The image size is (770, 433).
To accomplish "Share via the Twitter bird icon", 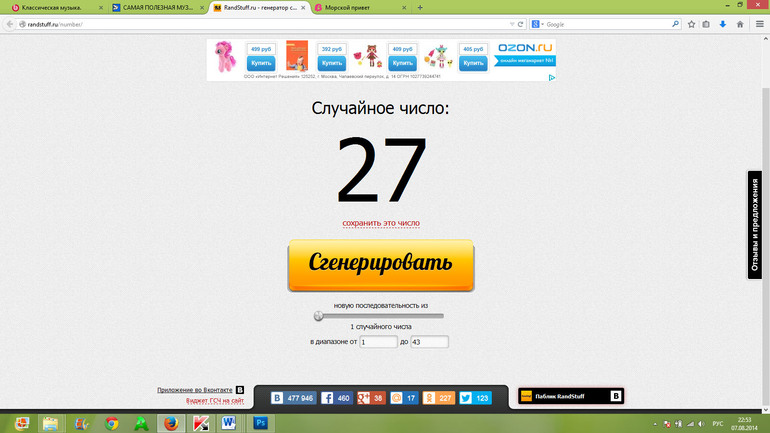I will point(465,398).
